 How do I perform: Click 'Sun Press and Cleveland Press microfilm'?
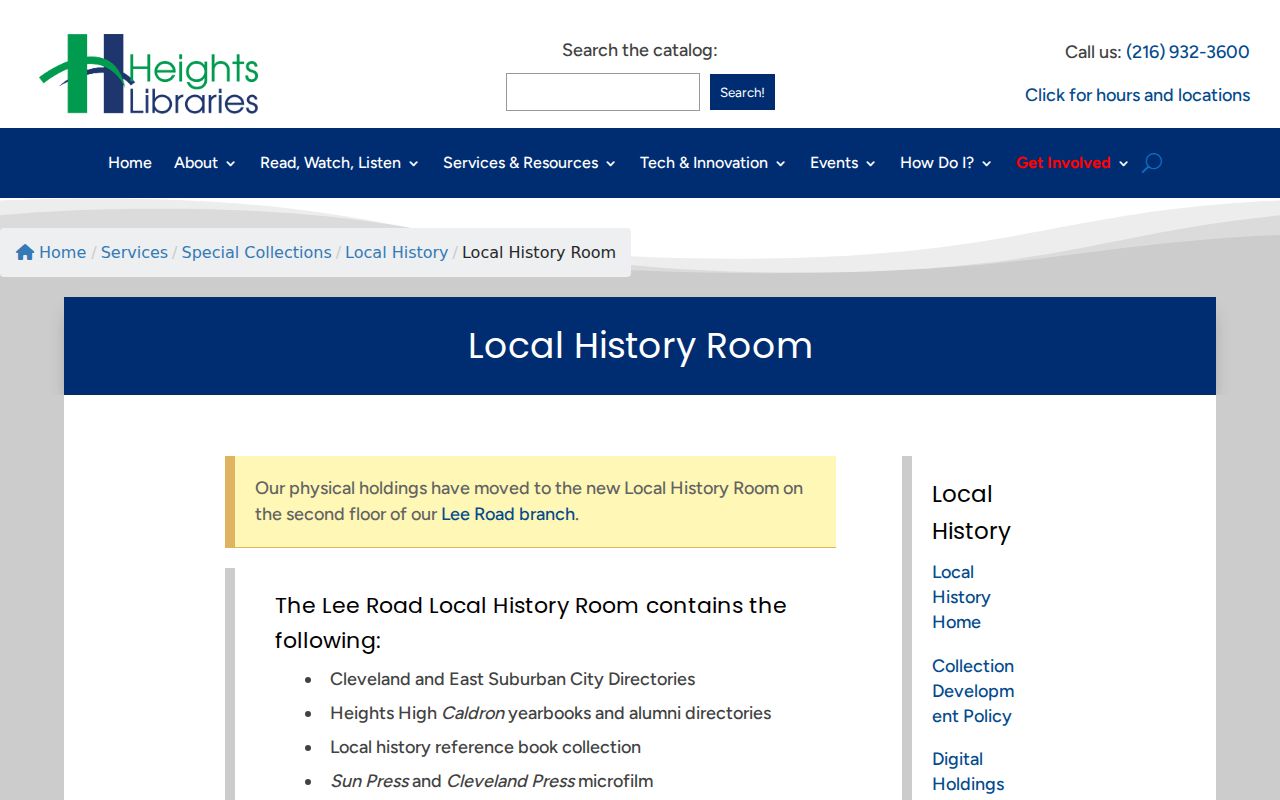(491, 781)
